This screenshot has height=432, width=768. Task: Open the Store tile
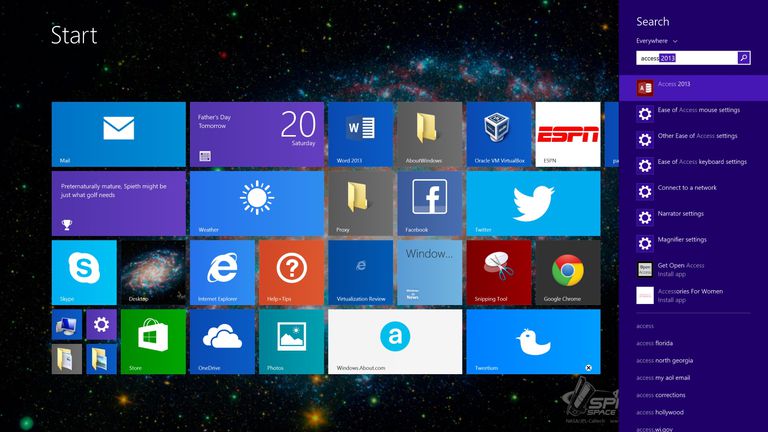pyautogui.click(x=153, y=341)
